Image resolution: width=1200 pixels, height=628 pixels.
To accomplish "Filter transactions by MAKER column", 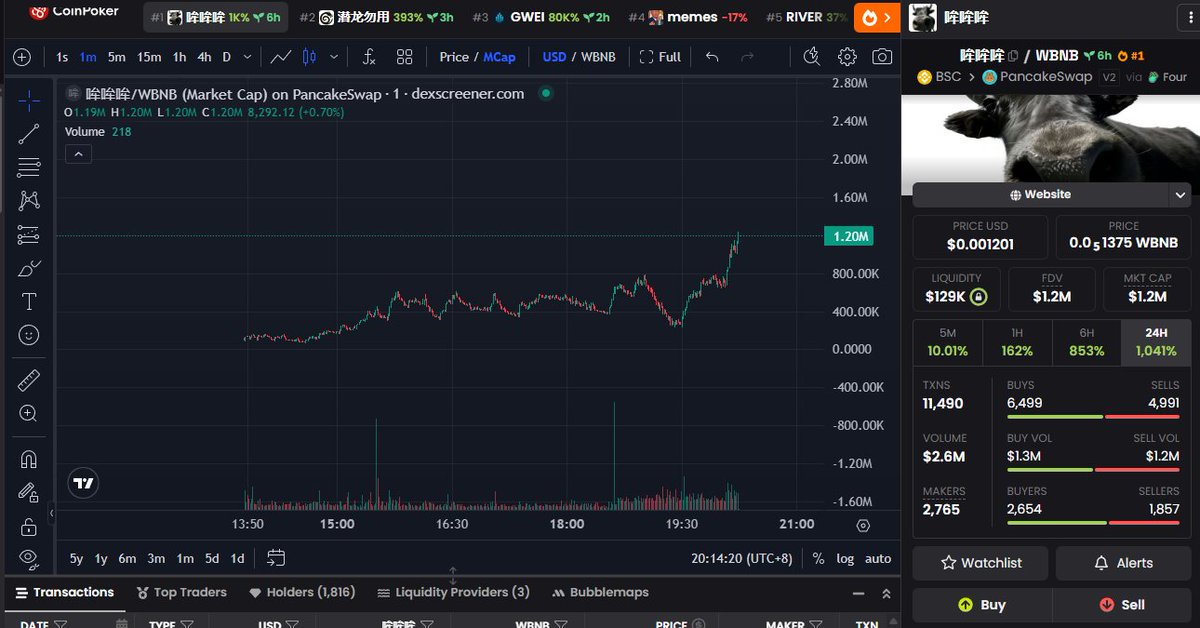I will (817, 625).
